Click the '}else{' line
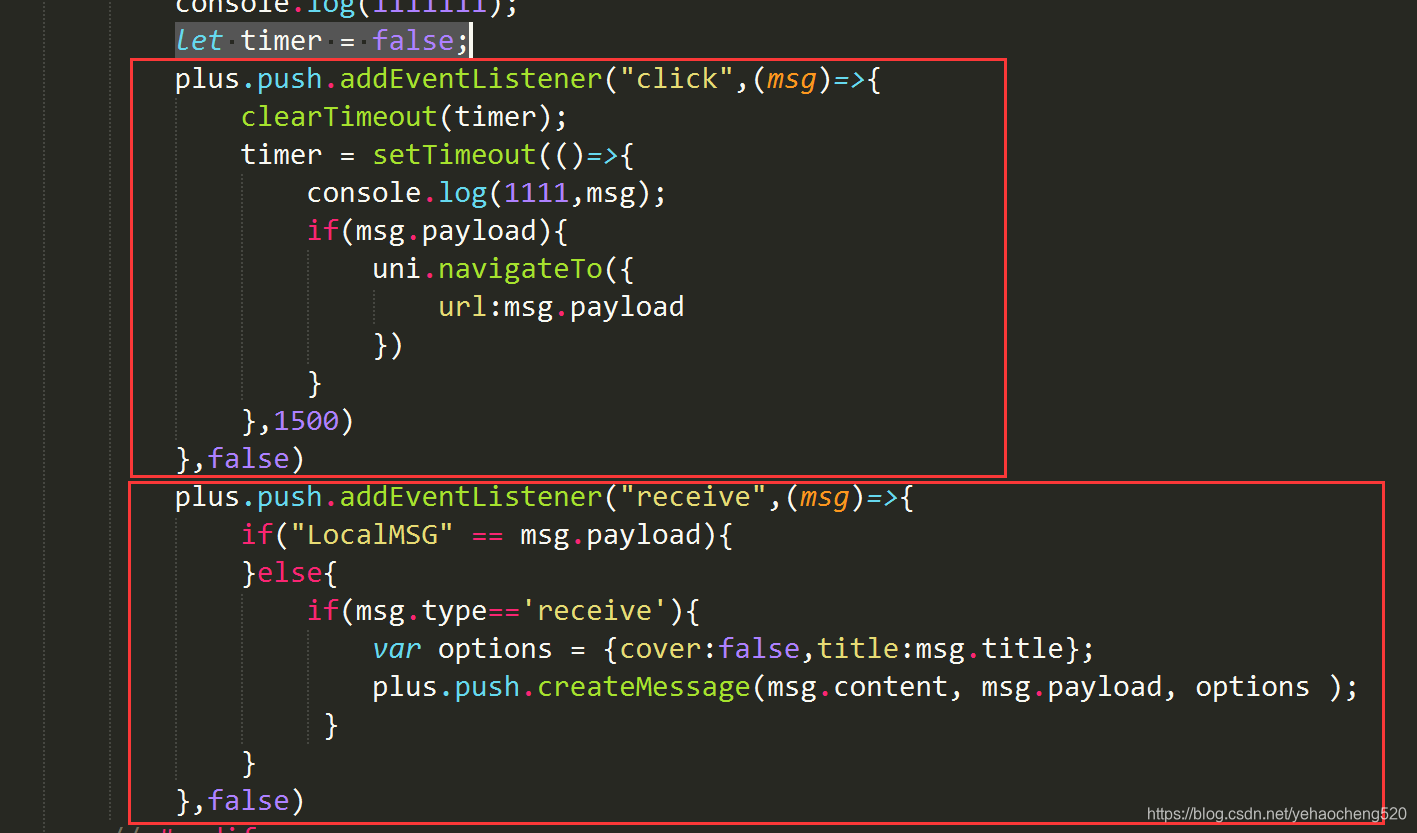 290,573
